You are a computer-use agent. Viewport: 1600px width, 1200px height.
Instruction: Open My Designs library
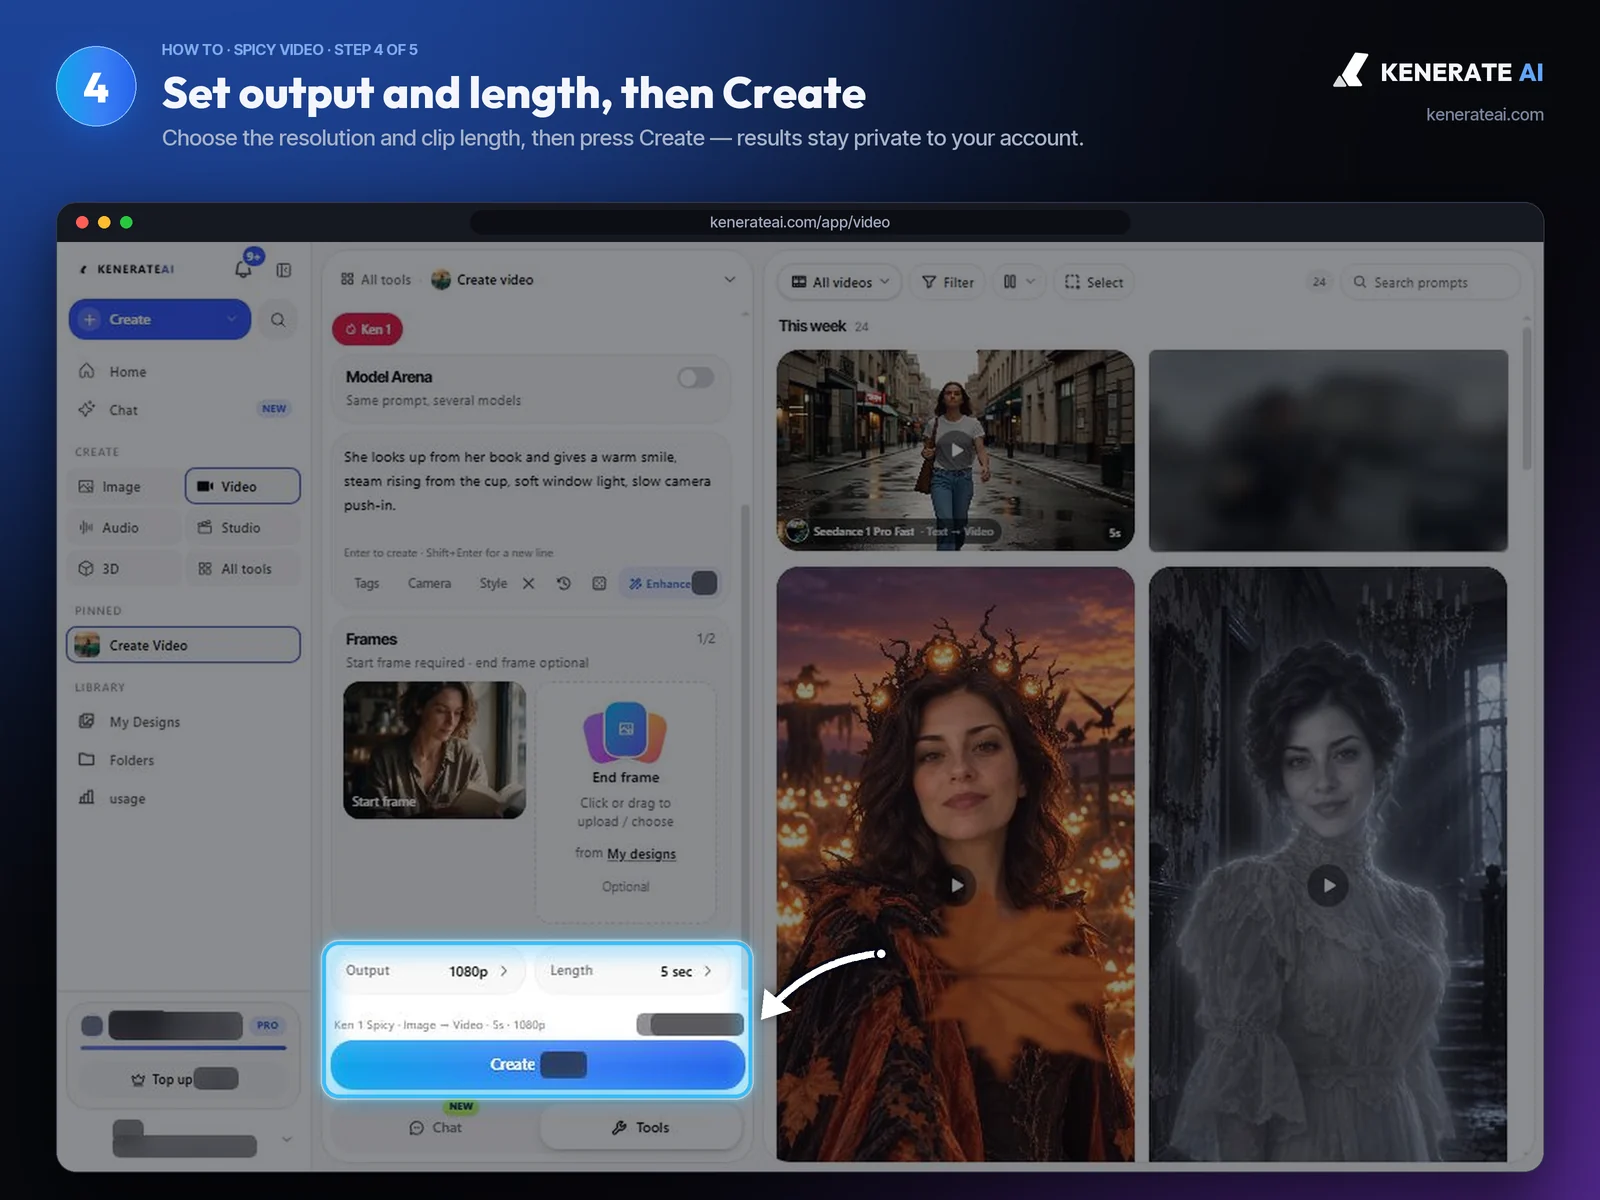click(144, 722)
